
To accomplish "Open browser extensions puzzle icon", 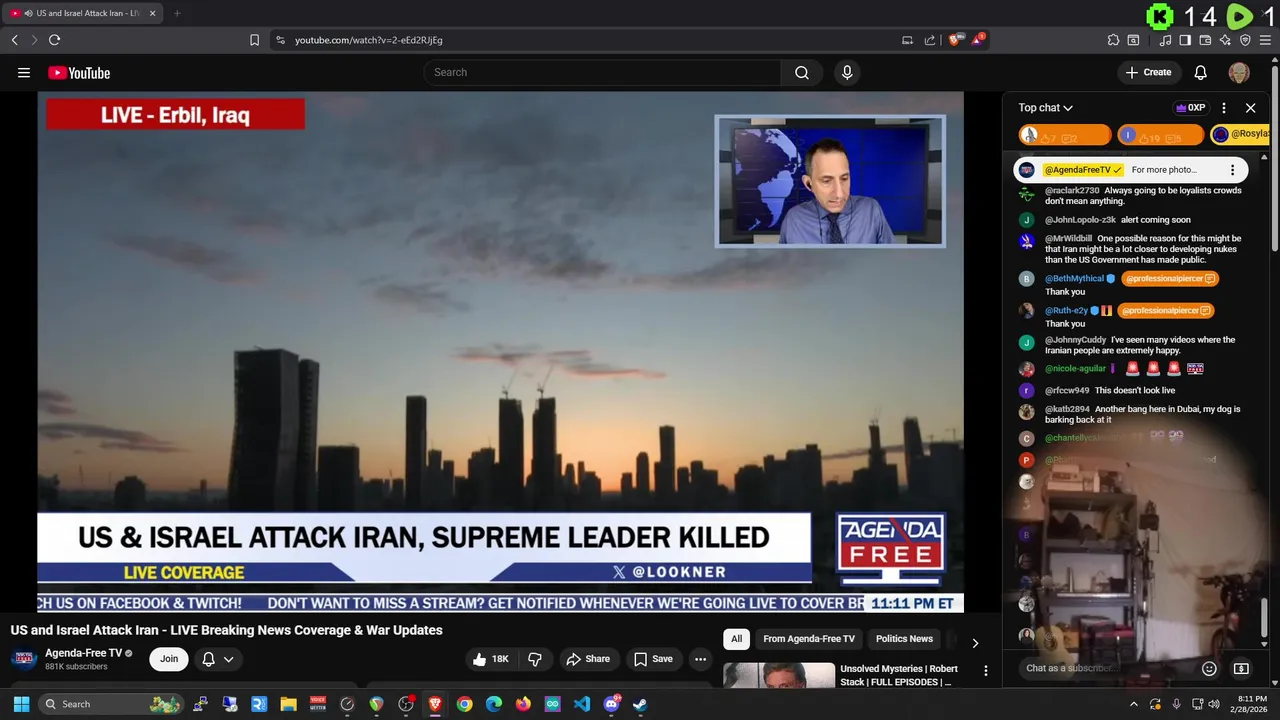I will 1113,40.
